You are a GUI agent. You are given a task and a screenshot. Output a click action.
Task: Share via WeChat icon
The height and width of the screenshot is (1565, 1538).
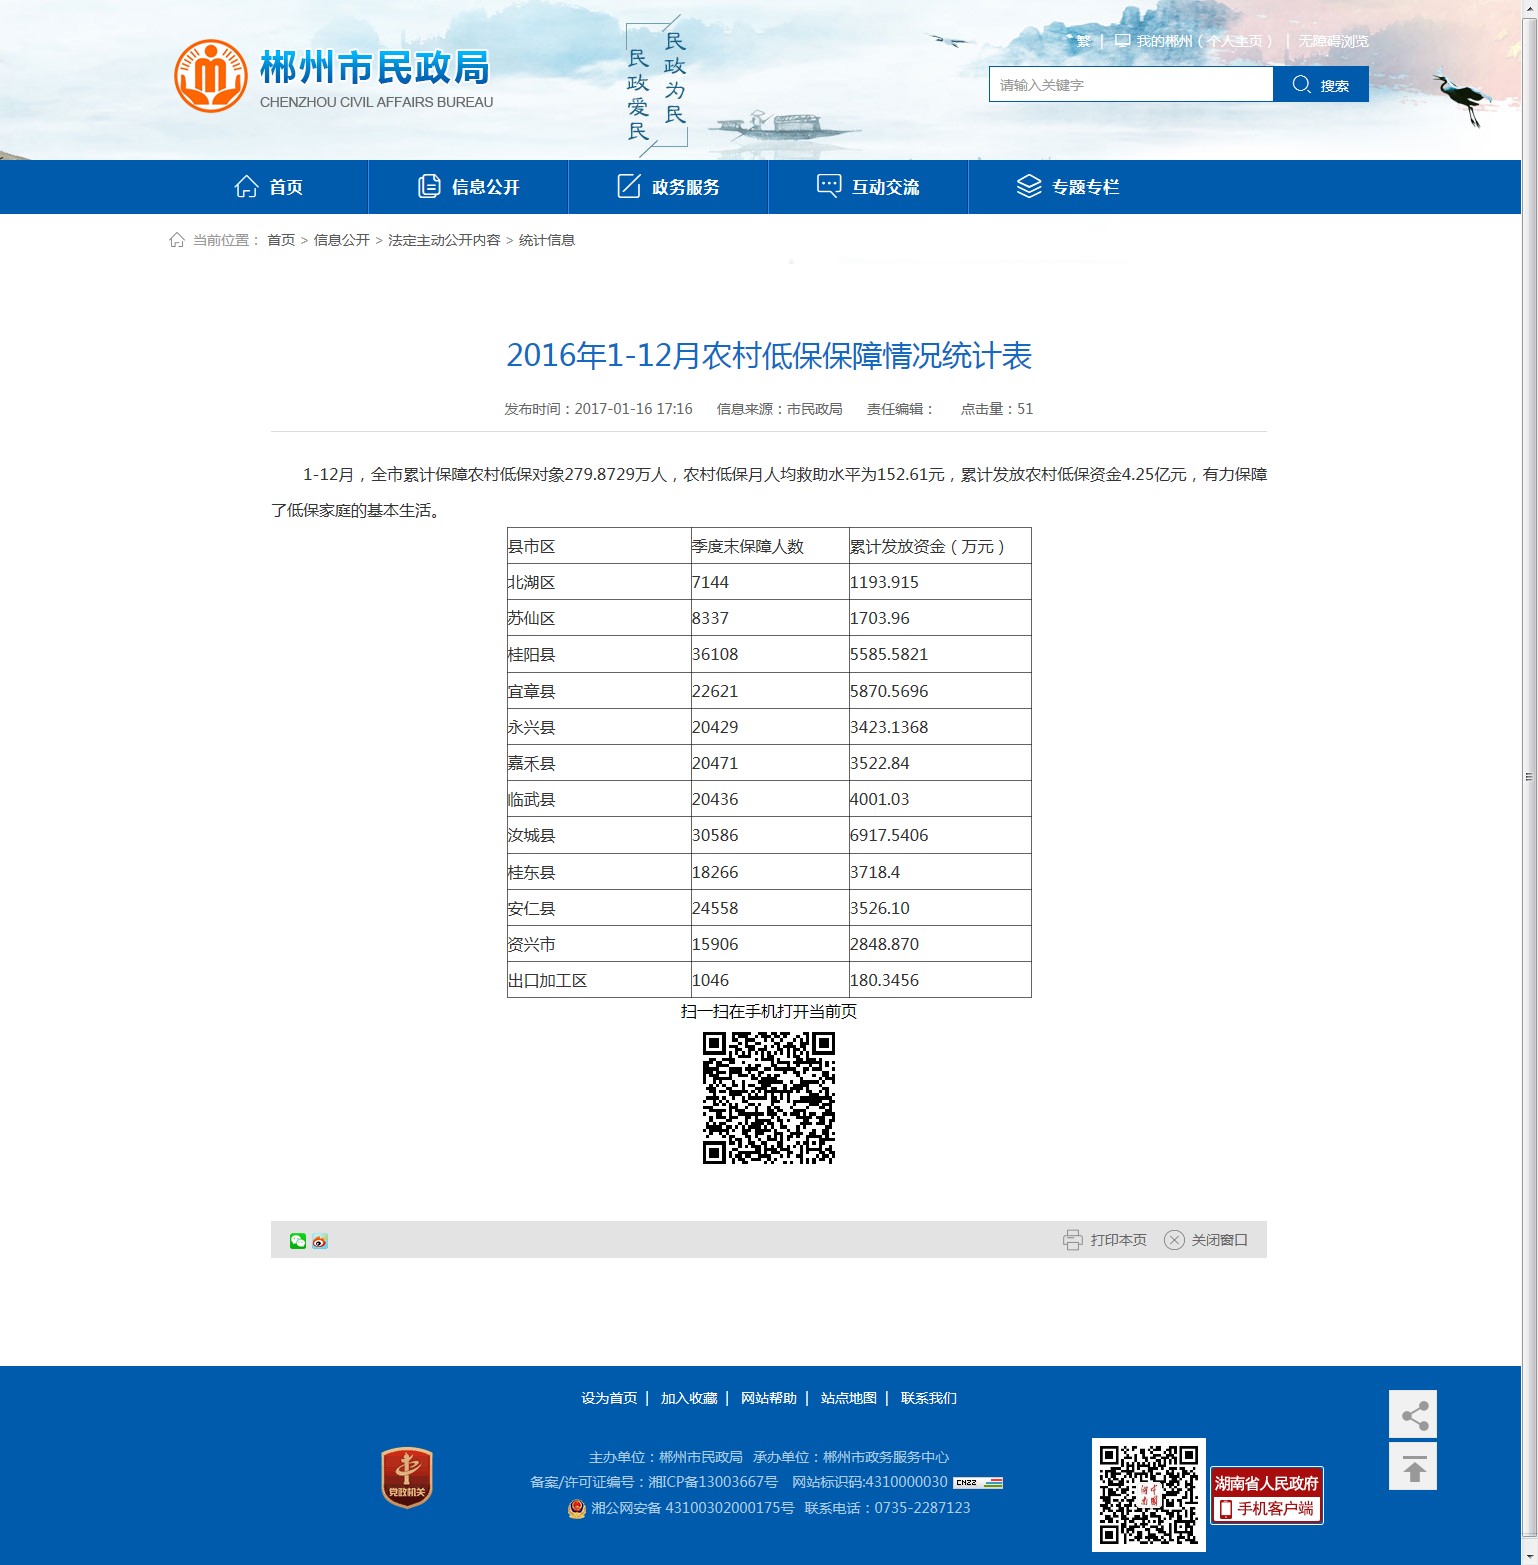[298, 1241]
